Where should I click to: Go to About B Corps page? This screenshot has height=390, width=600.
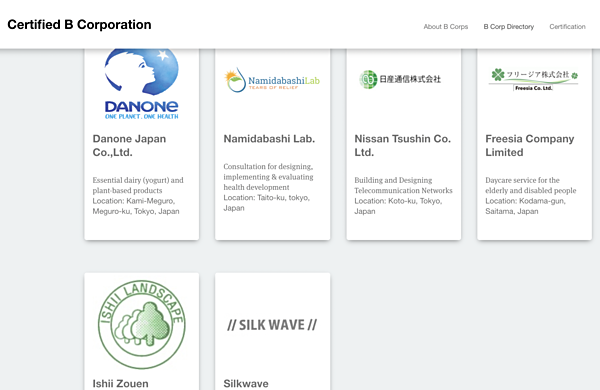tap(446, 26)
